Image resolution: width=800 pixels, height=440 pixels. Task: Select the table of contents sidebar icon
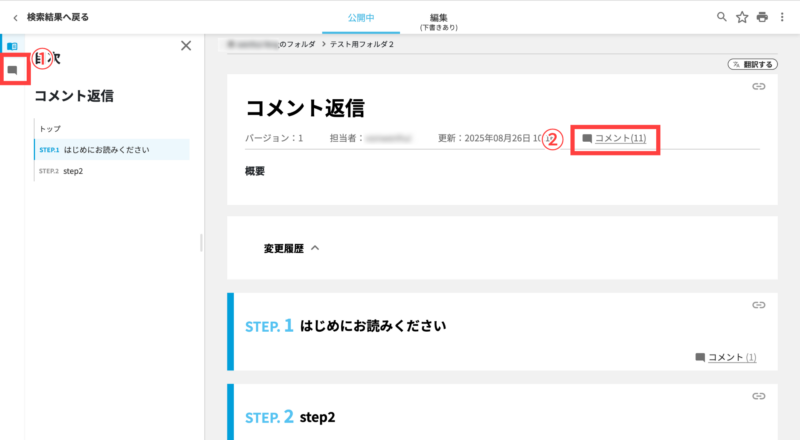12,46
